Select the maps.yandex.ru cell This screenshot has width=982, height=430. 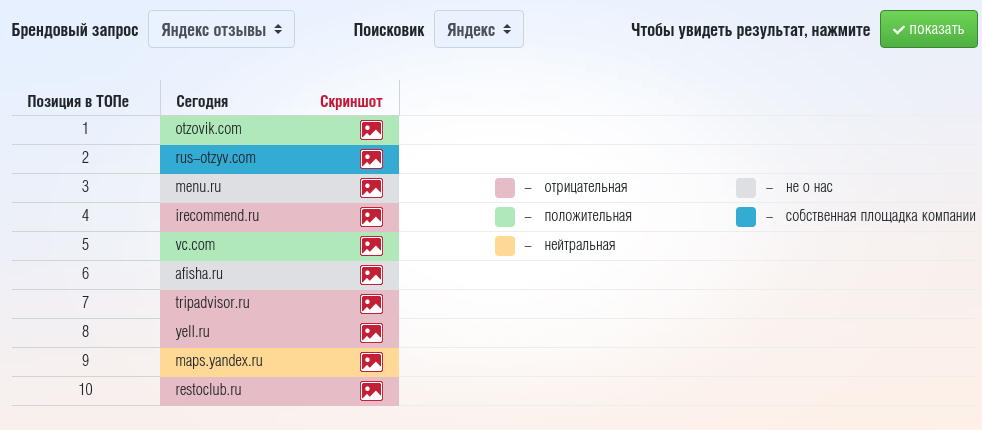[279, 362]
